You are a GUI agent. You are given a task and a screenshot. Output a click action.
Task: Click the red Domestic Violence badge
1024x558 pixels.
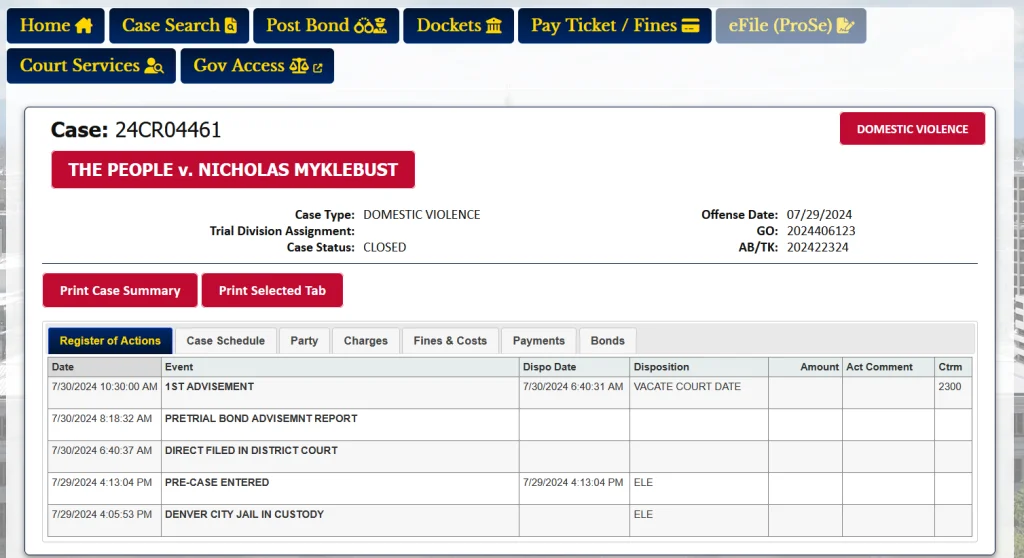(x=911, y=129)
